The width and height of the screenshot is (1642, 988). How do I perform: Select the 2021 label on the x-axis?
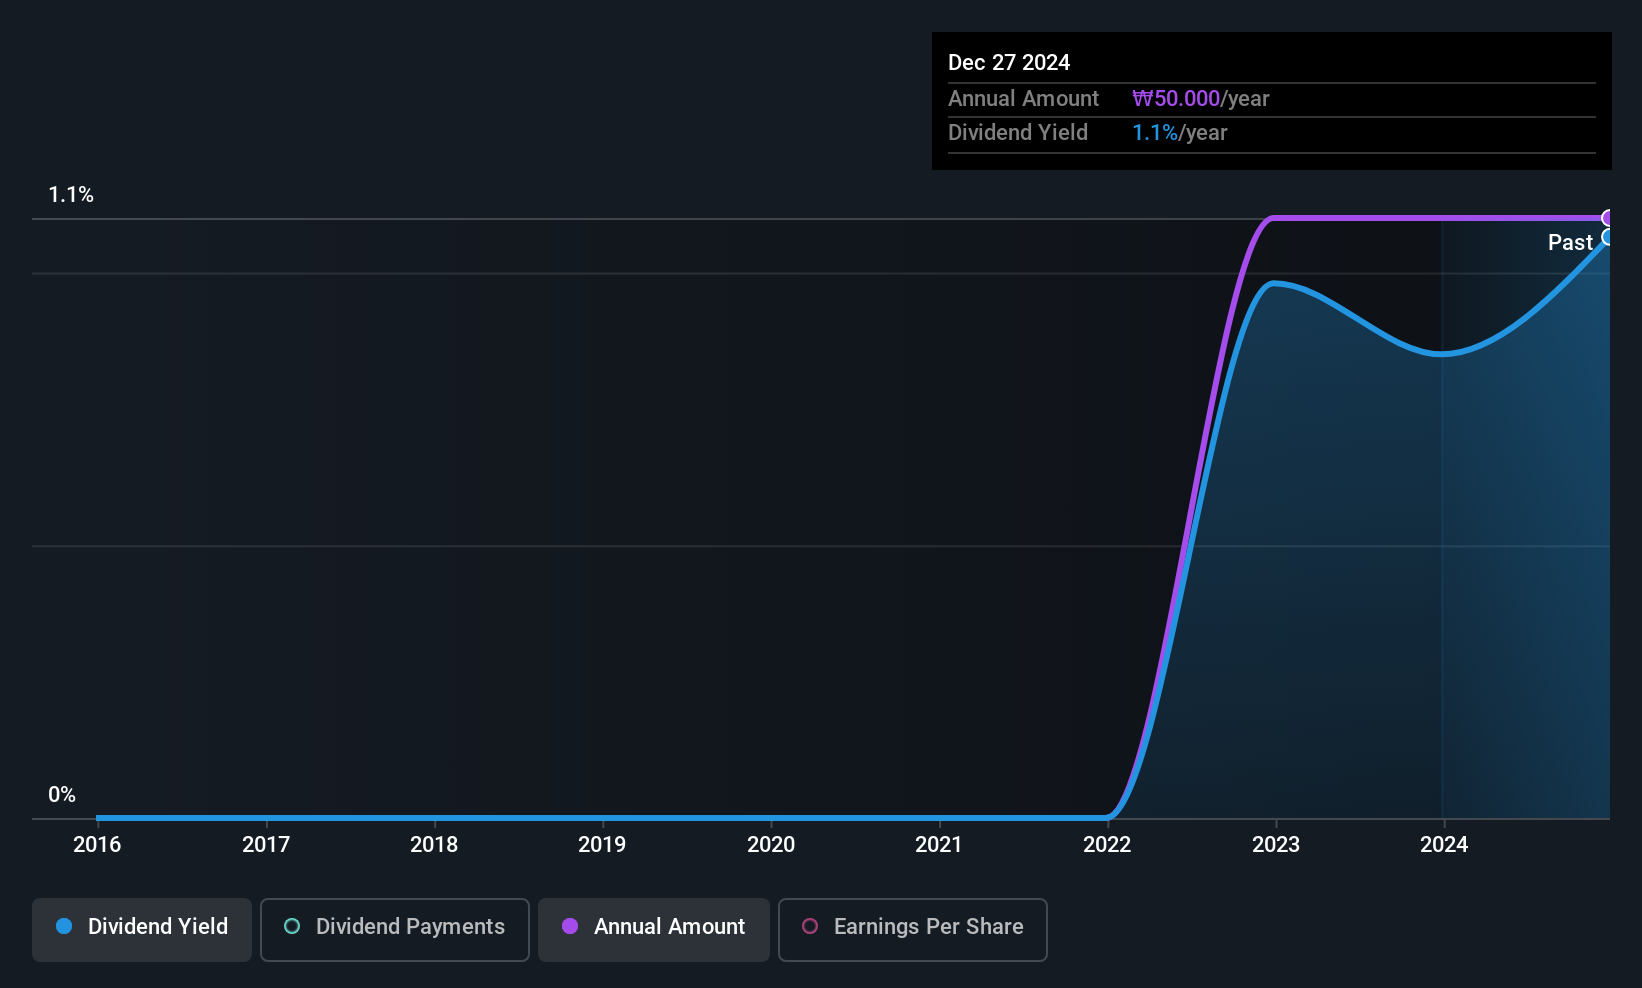pyautogui.click(x=939, y=845)
